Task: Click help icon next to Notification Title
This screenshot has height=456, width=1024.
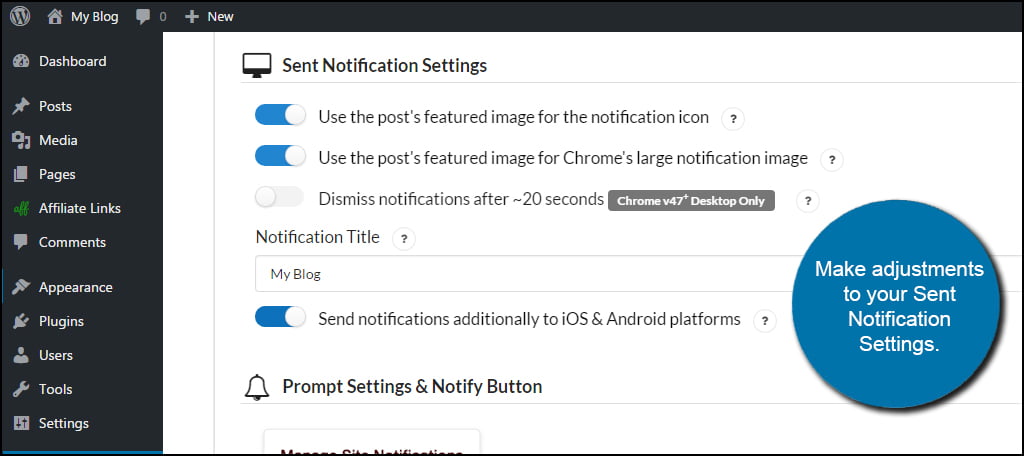Action: coord(404,238)
